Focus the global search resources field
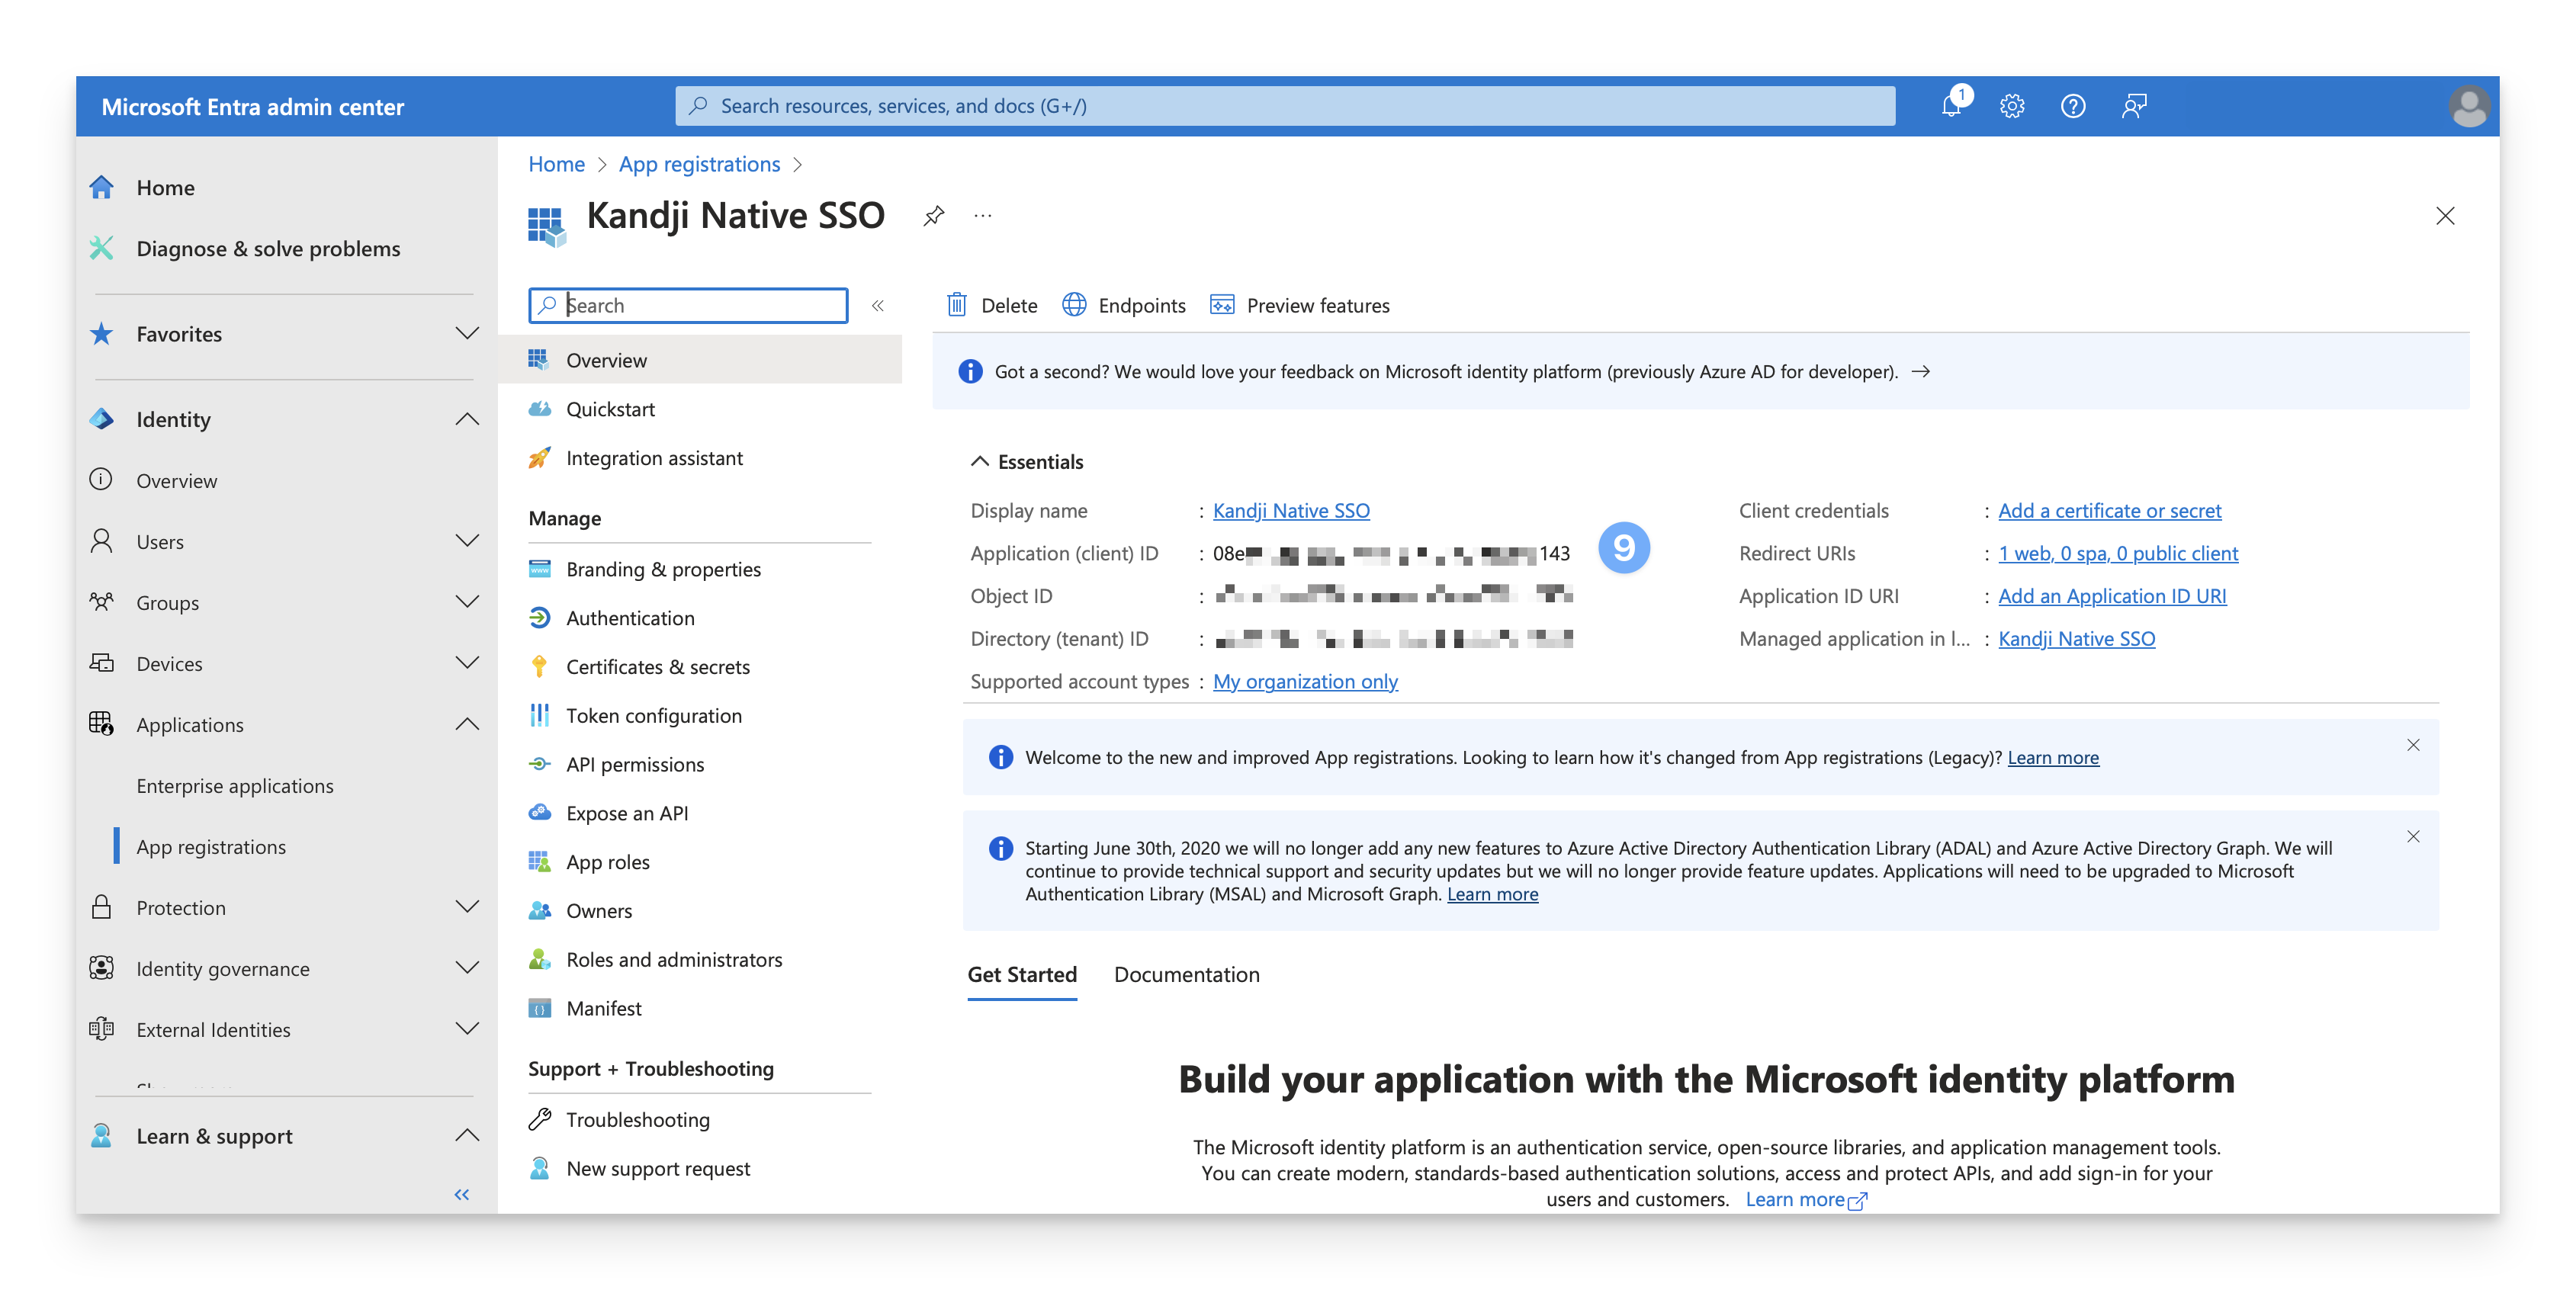 click(x=1285, y=106)
